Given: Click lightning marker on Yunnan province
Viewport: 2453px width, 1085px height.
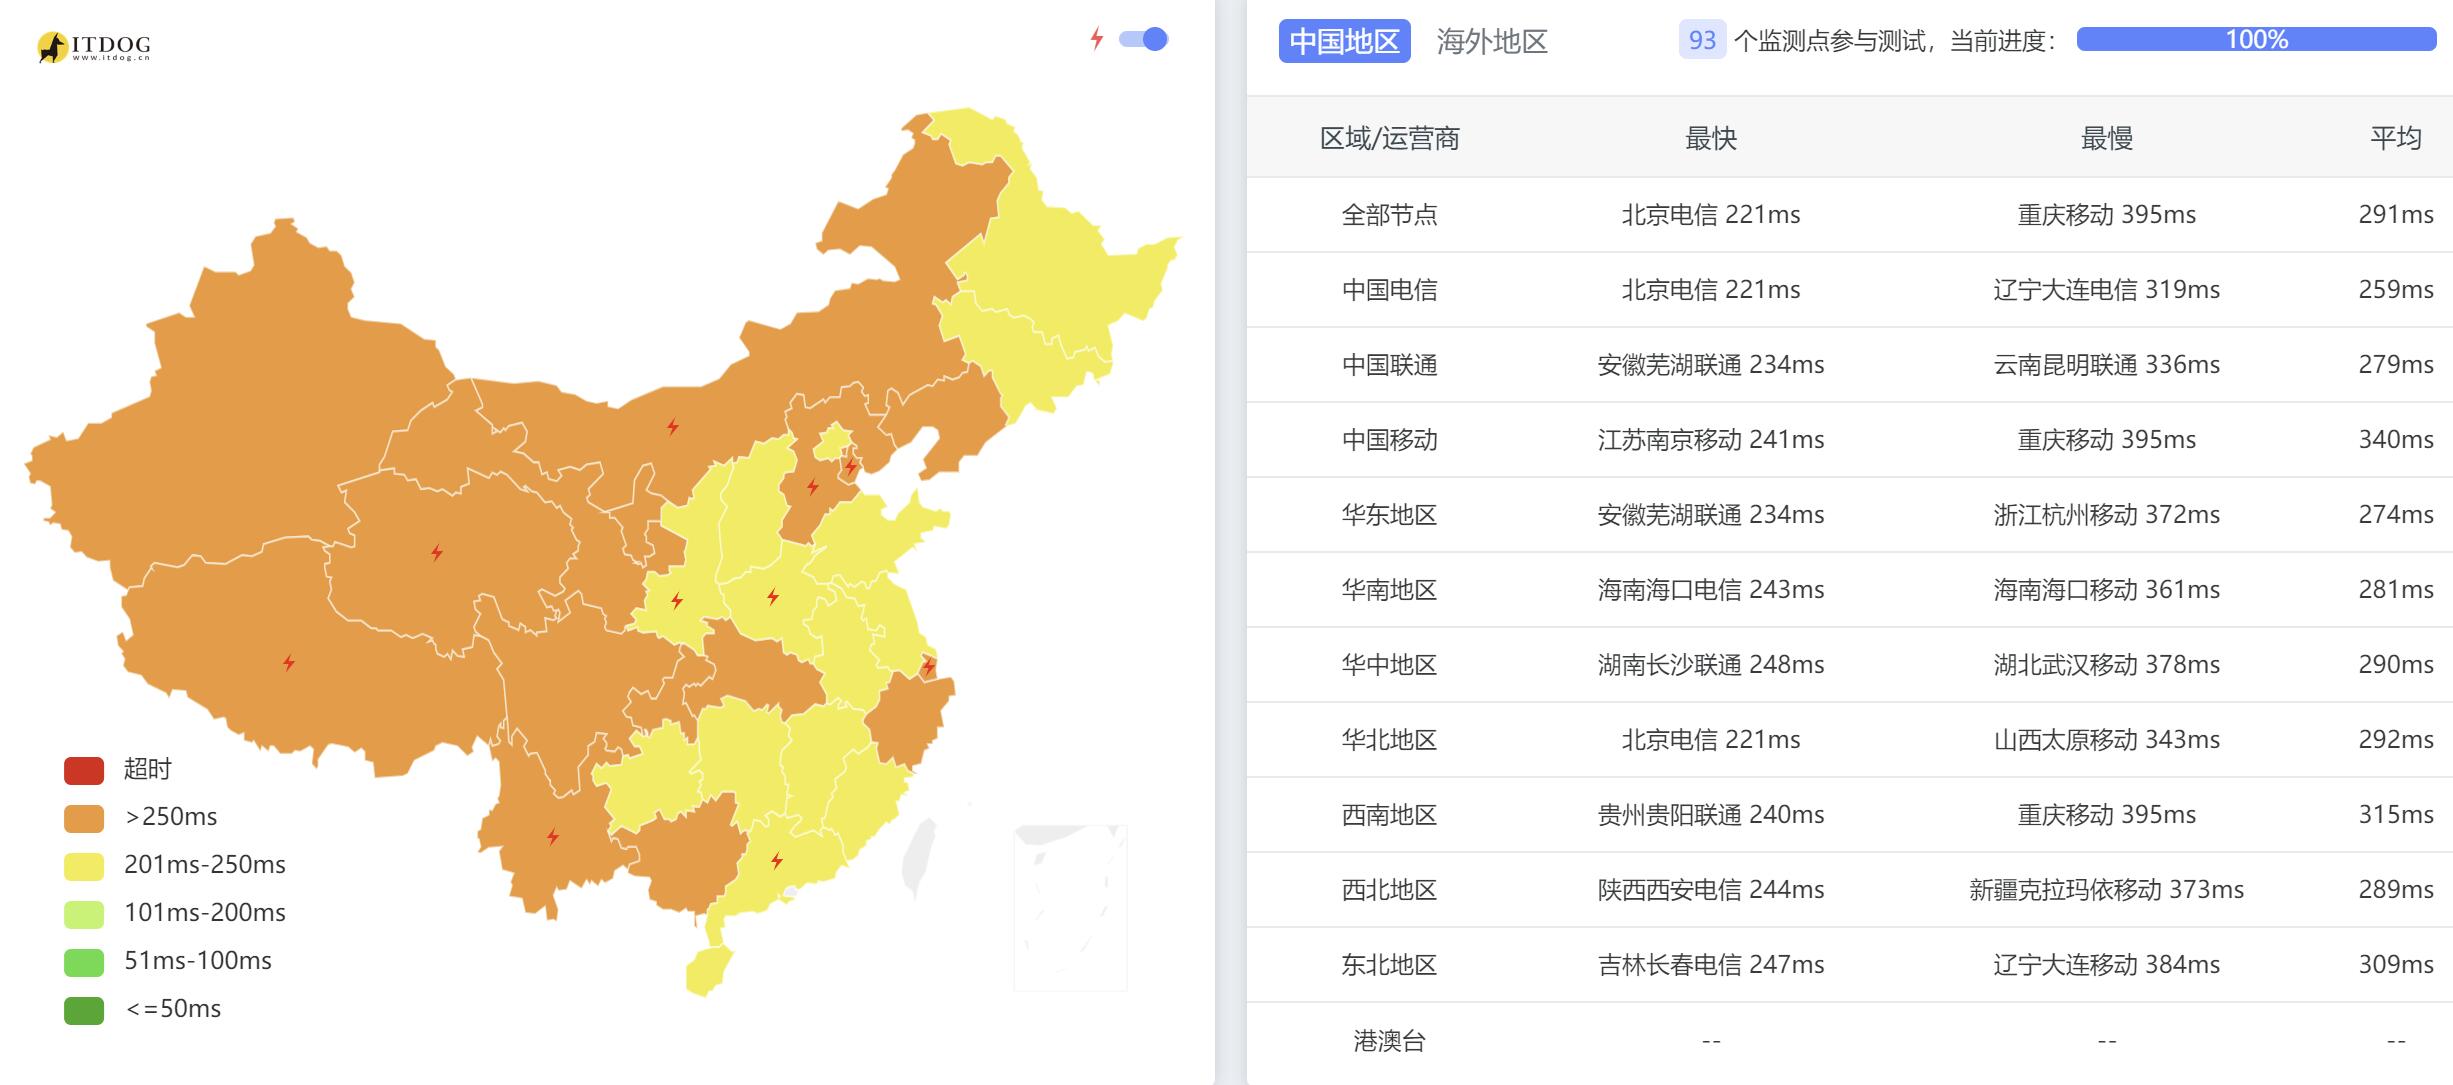Looking at the screenshot, I should pyautogui.click(x=553, y=836).
